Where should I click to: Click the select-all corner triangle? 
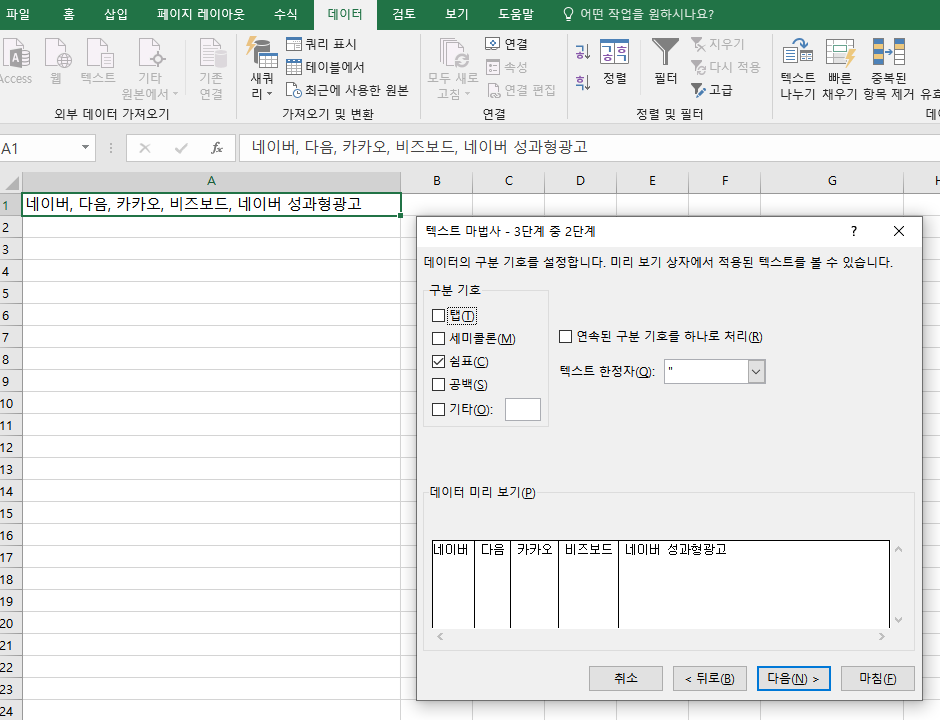tap(11, 182)
